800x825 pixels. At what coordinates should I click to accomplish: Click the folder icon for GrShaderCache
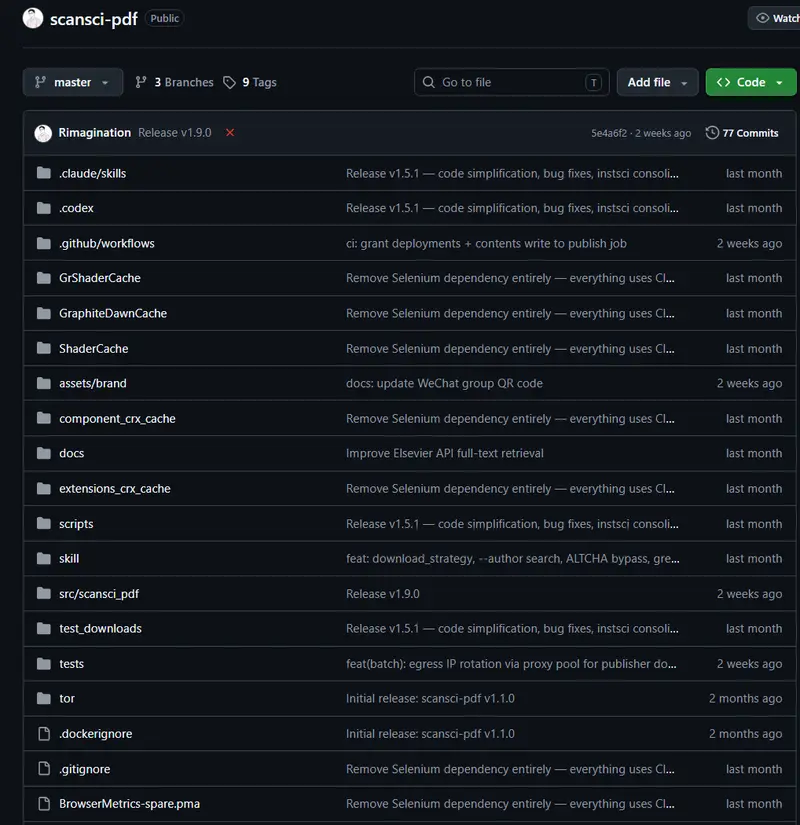click(44, 278)
